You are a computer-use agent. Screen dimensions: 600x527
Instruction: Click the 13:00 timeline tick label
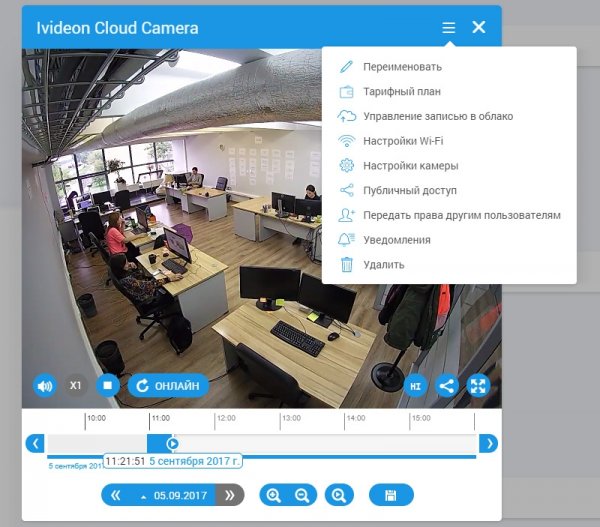click(x=291, y=418)
